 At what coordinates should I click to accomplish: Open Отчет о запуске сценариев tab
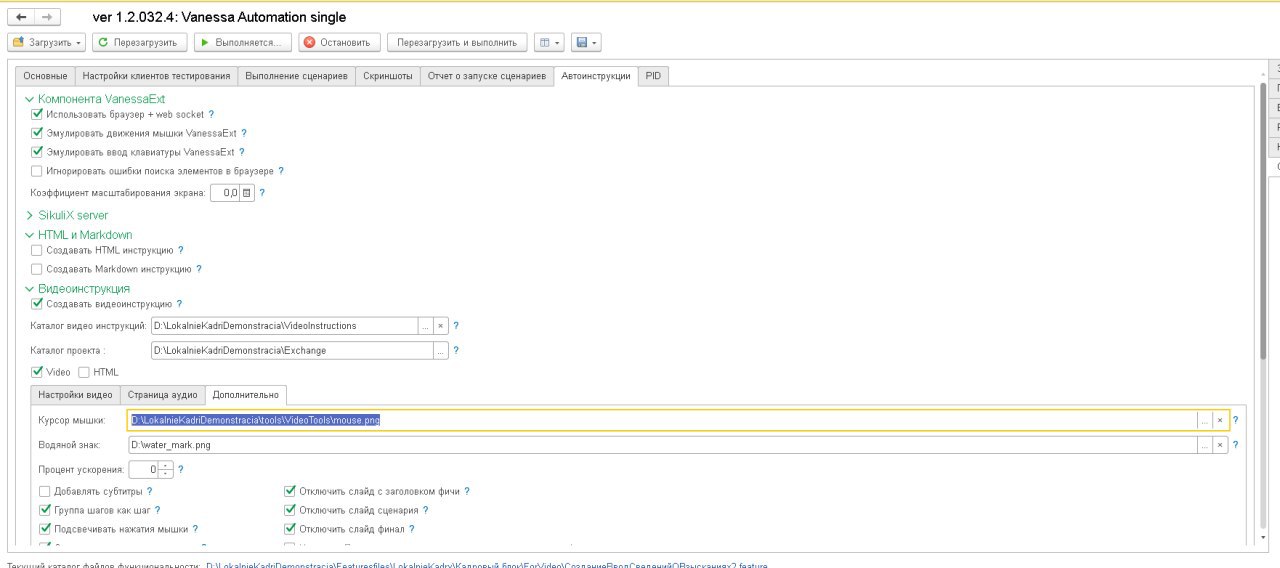486,76
